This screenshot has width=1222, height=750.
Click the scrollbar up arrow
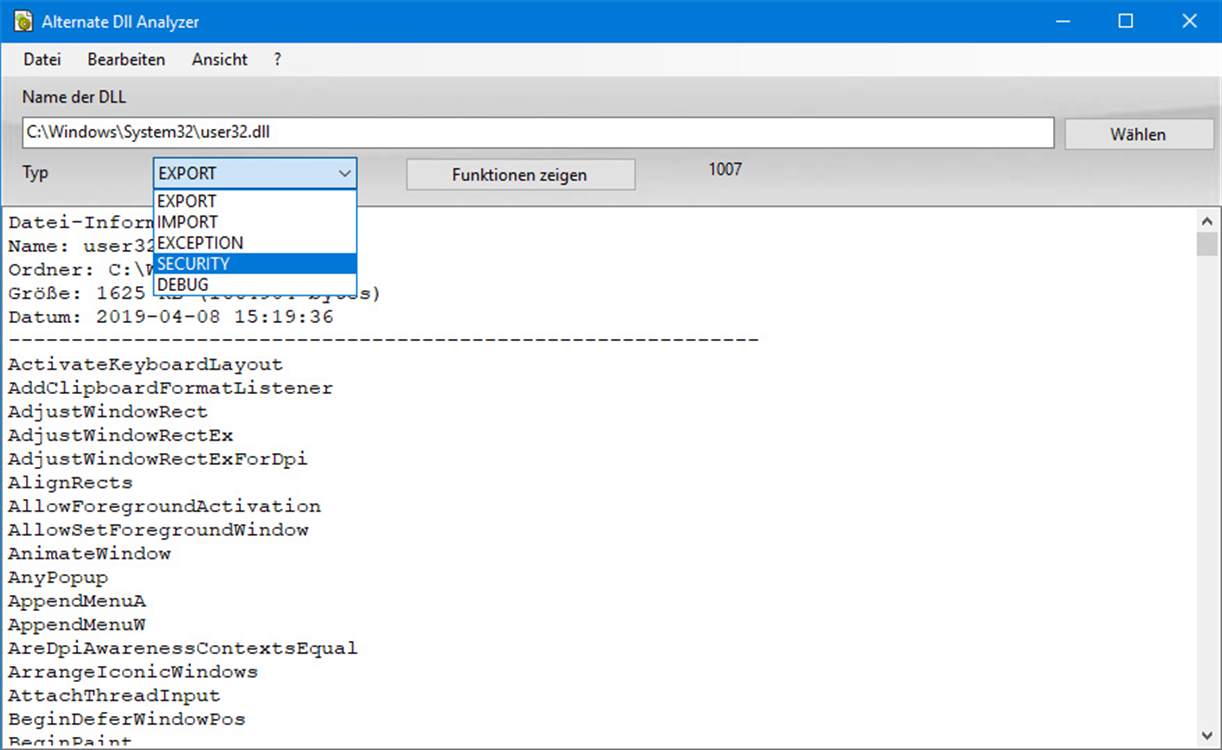(x=1207, y=220)
